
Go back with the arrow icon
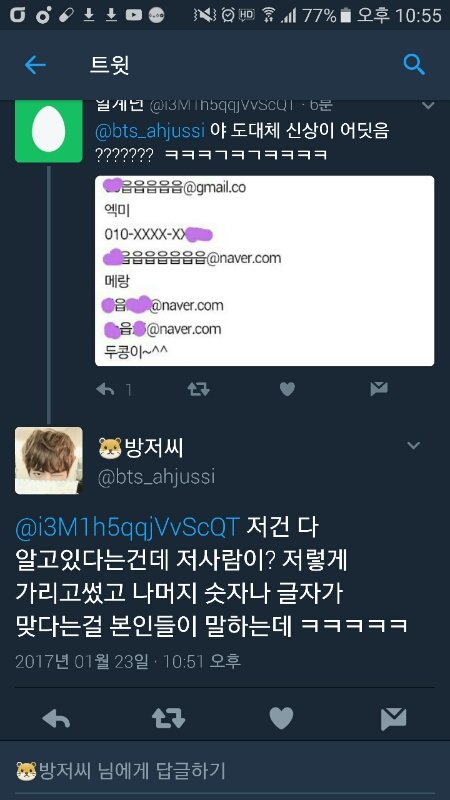pyautogui.click(x=35, y=65)
